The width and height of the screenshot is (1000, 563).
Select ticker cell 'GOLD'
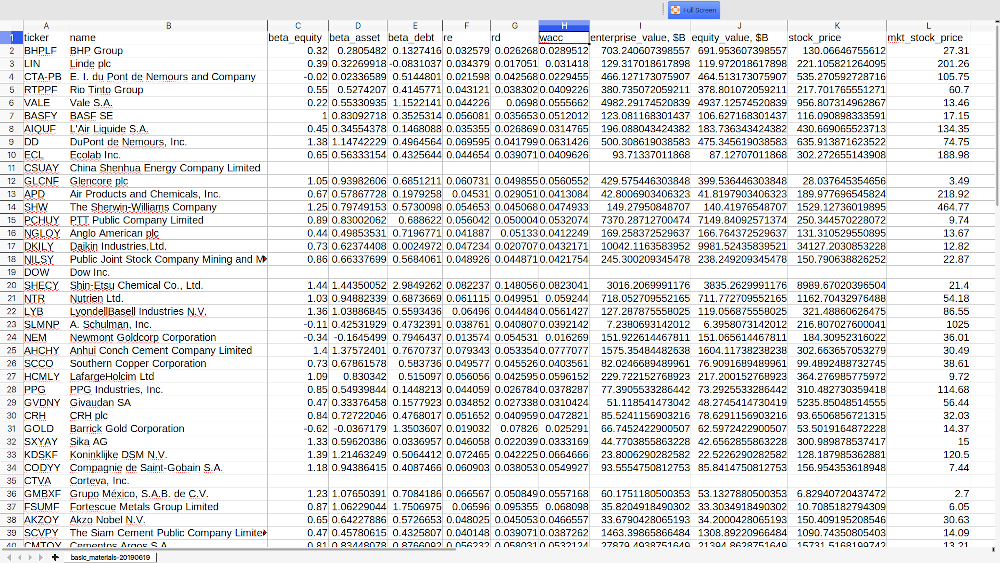tap(46, 428)
